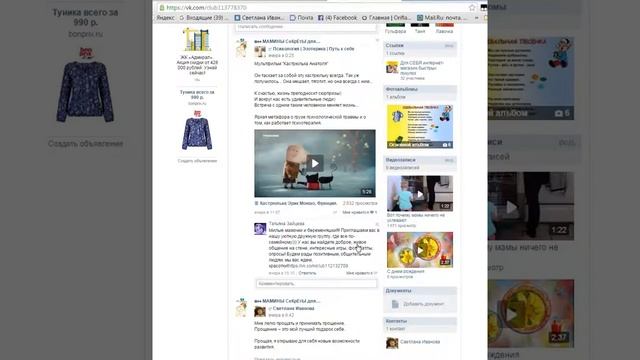Open the Главная | Orifla... bookmark
640x360 pixels.
coord(387,18)
